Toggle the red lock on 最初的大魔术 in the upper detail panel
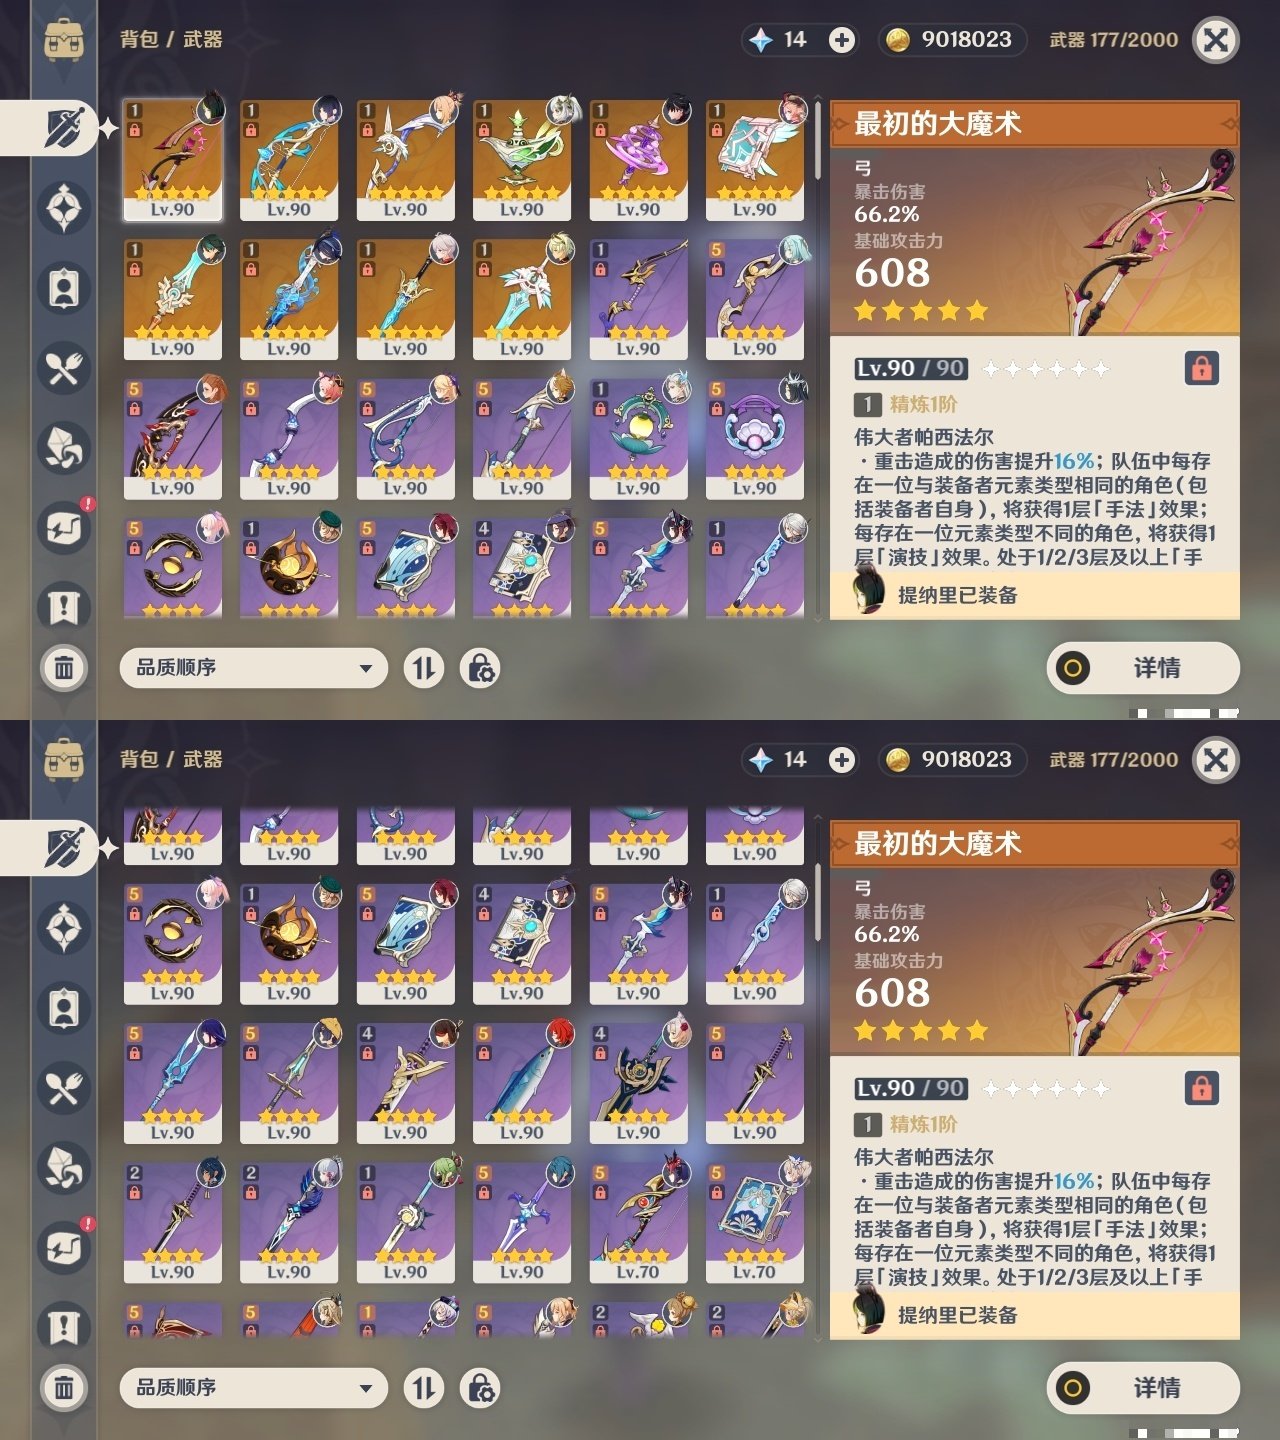The width and height of the screenshot is (1280, 1440). (1201, 368)
